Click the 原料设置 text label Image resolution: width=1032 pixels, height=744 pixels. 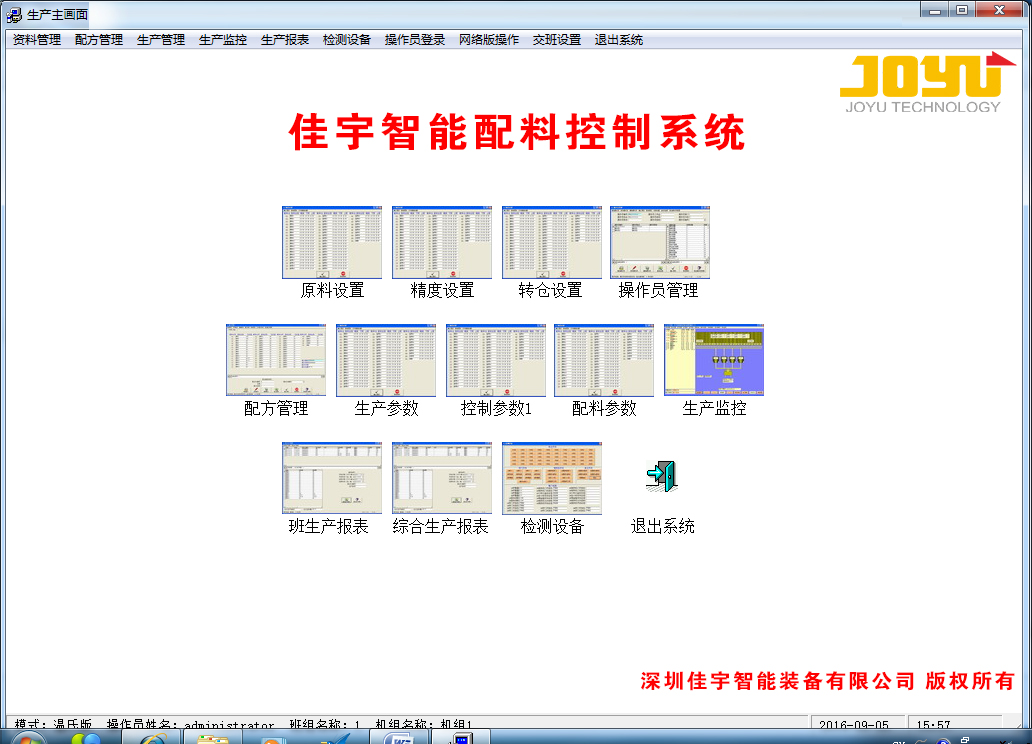click(332, 290)
